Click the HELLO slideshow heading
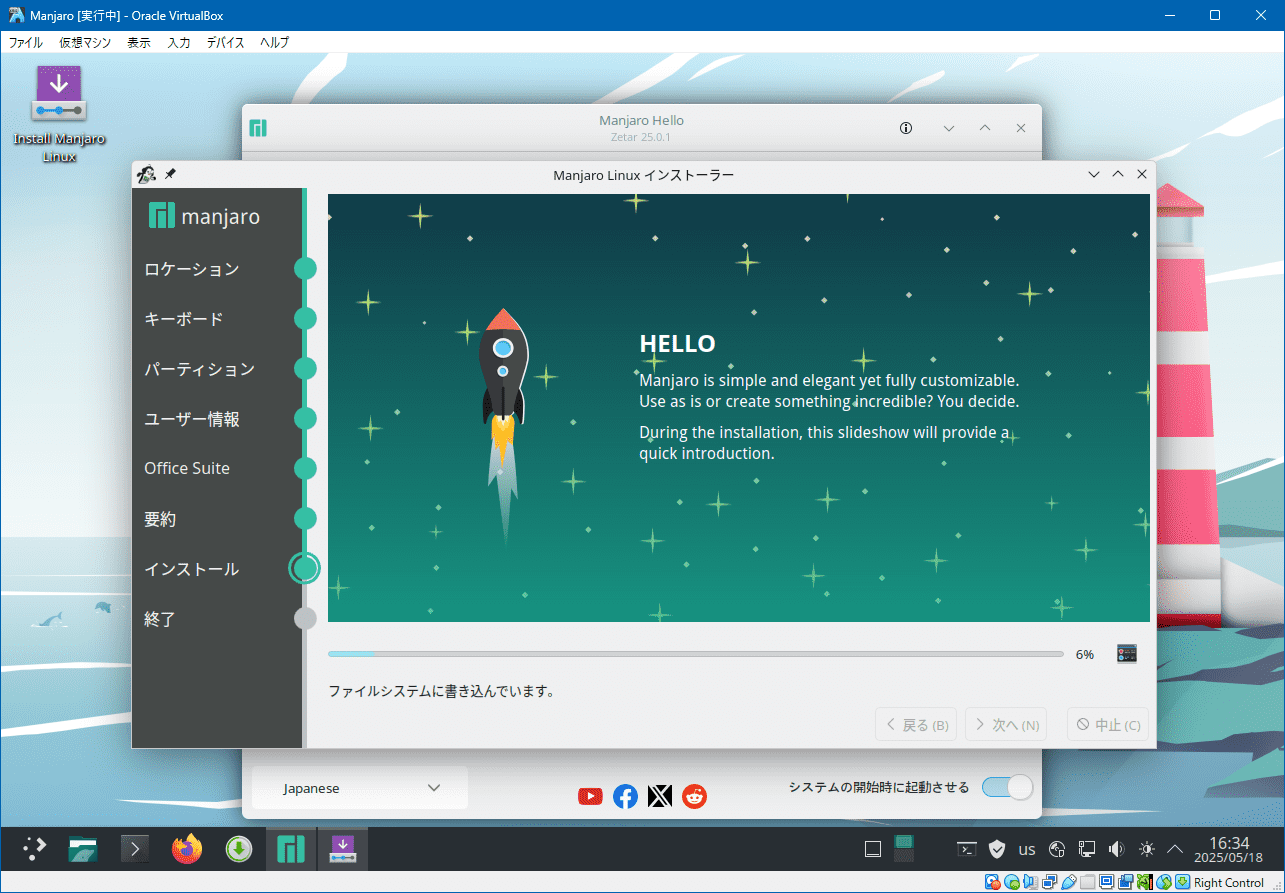Screen dimensions: 1285x893 pyautogui.click(x=678, y=344)
